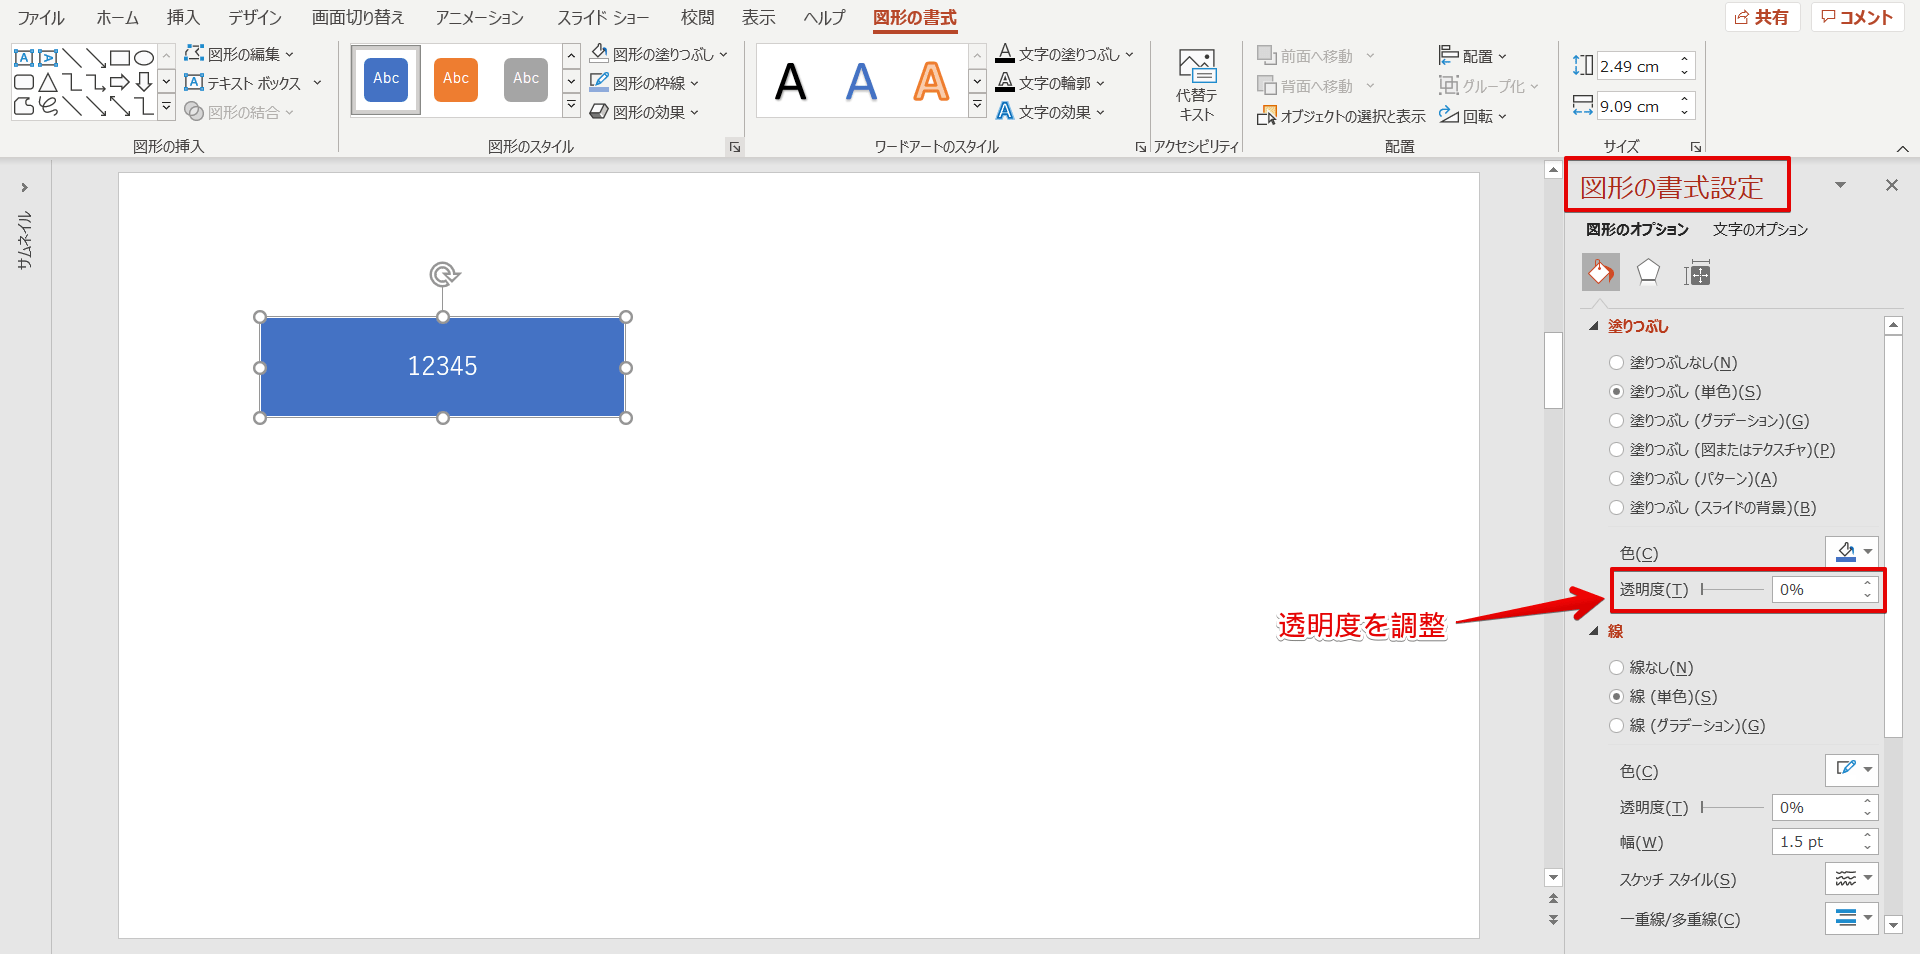Collapse the 線 line section
Viewport: 1920px width, 954px height.
pos(1594,631)
